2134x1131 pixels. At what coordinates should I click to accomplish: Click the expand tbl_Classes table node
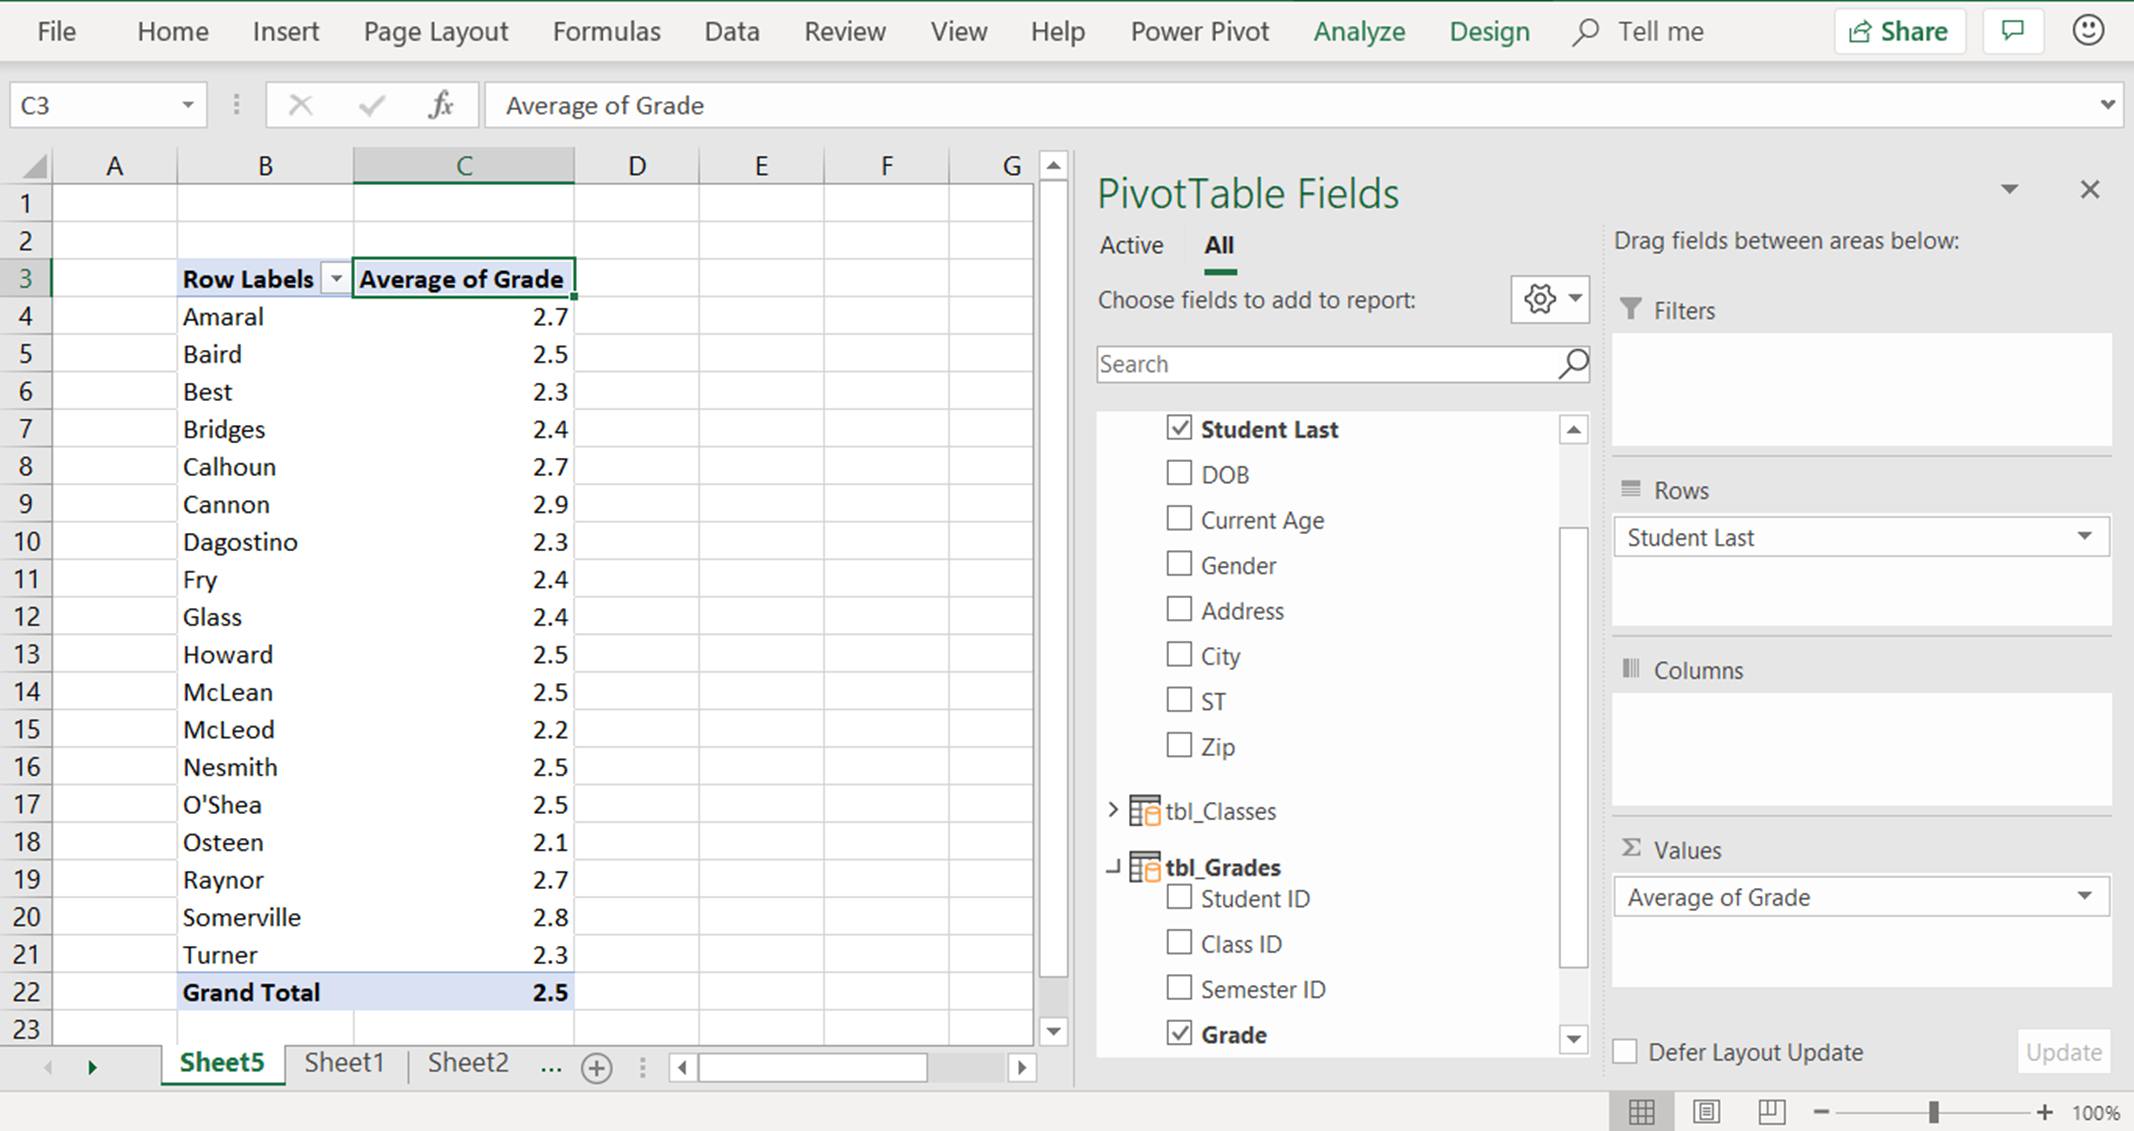pyautogui.click(x=1112, y=810)
